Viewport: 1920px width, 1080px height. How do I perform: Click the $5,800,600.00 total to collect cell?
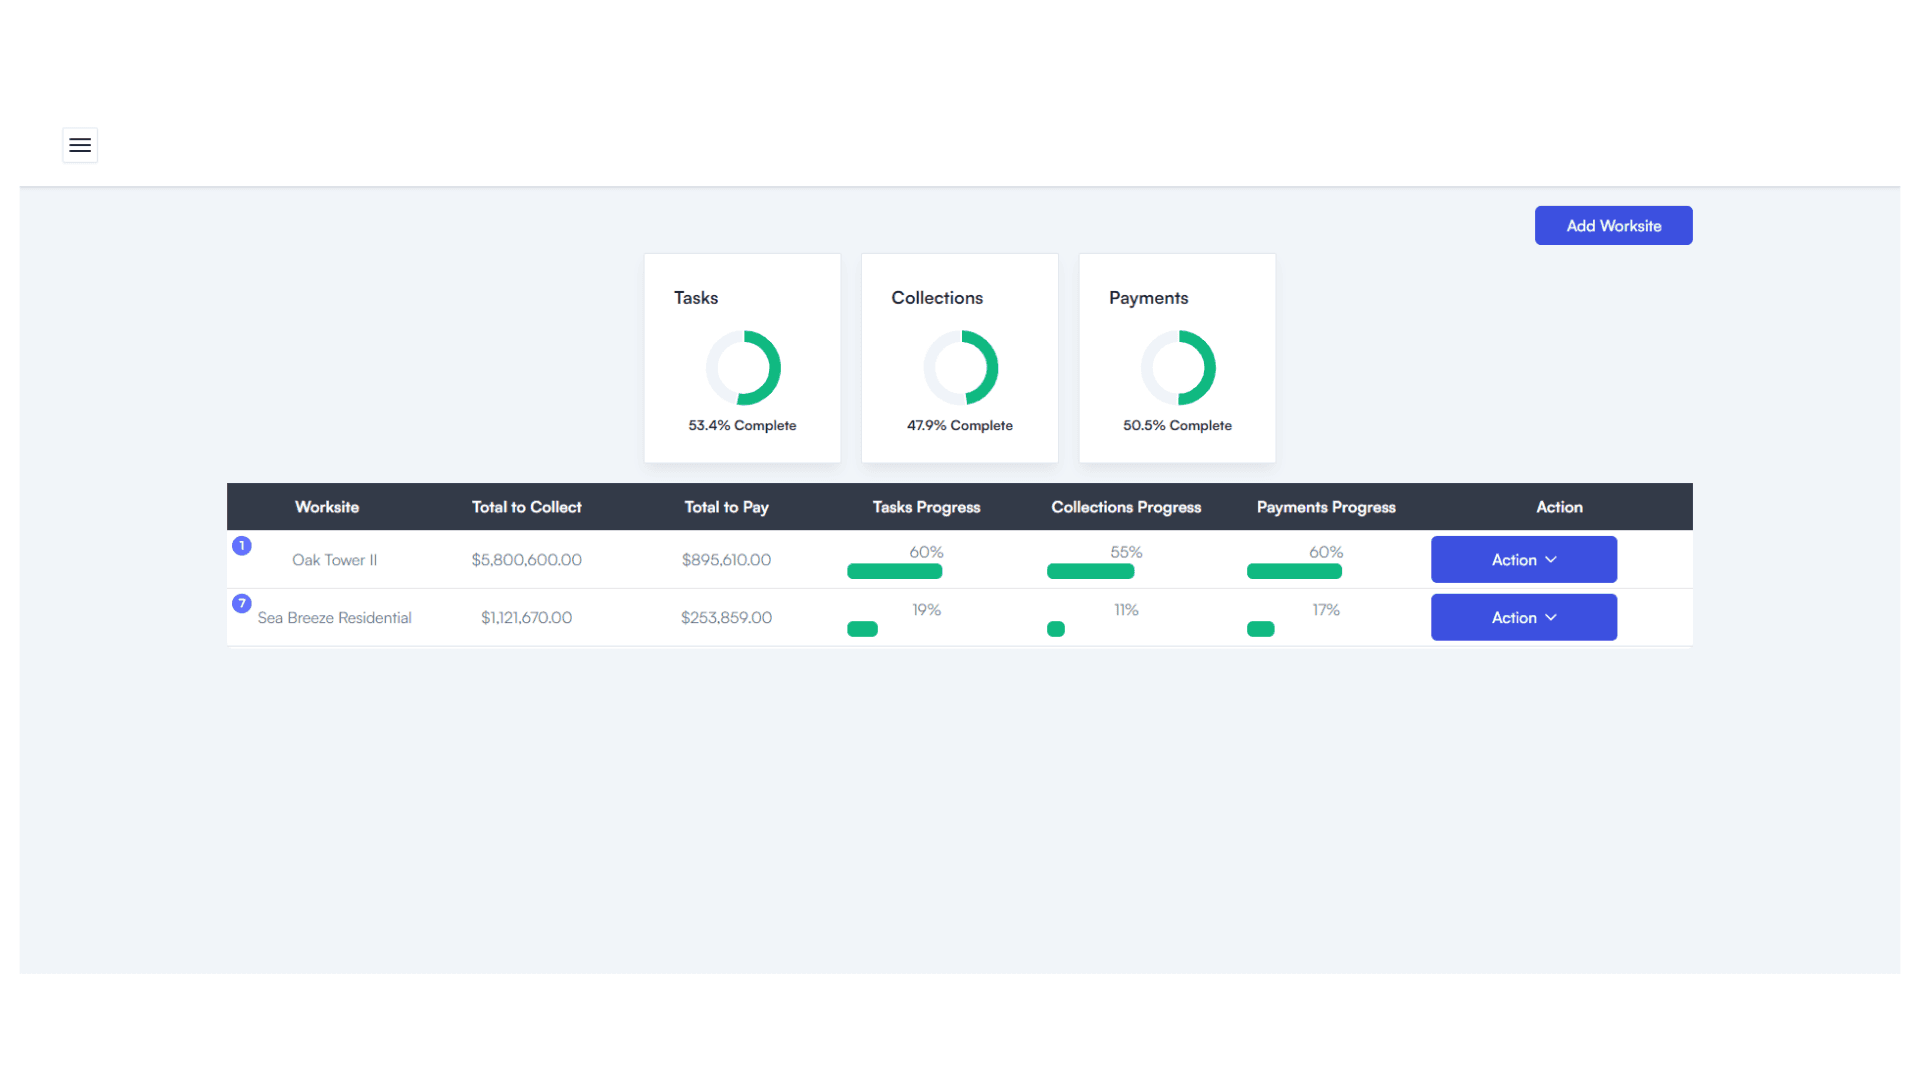526,560
